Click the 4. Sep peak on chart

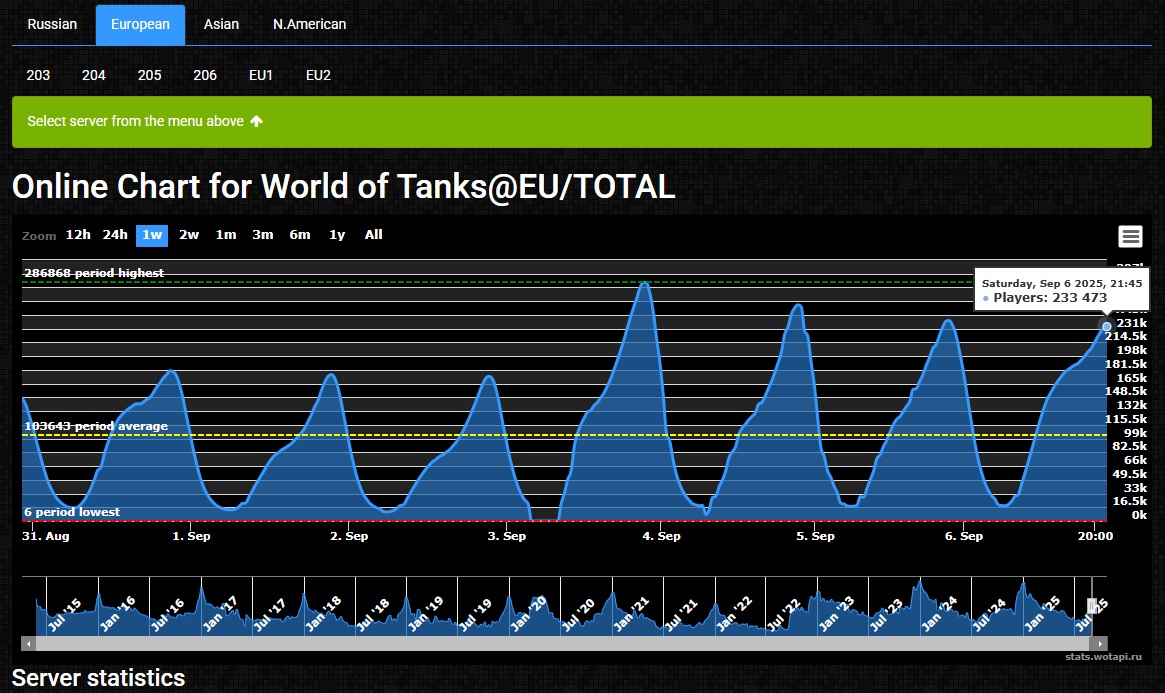click(644, 283)
